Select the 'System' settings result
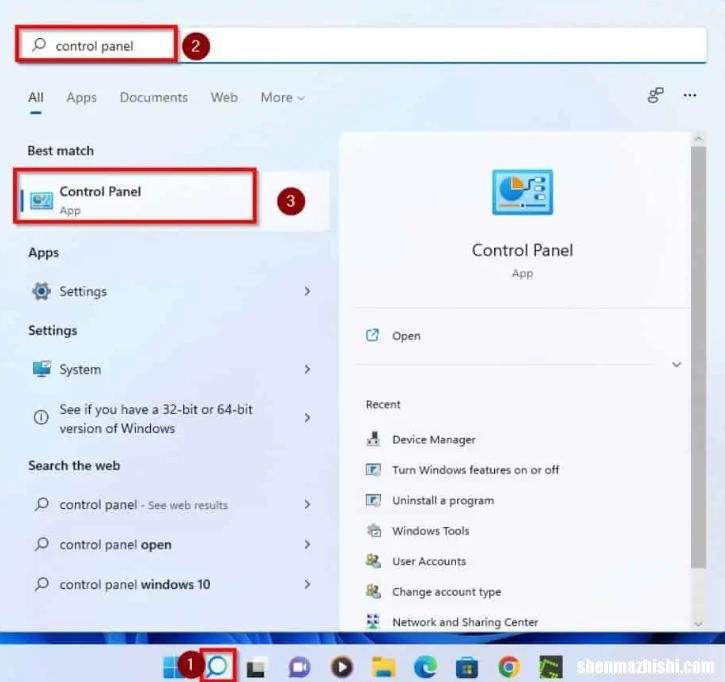Screen dimensions: 725x682 [x=172, y=369]
